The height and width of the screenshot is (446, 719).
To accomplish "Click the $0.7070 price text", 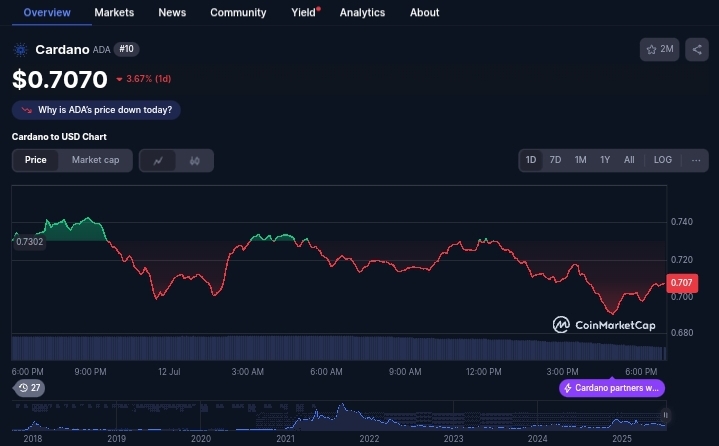I will [60, 79].
